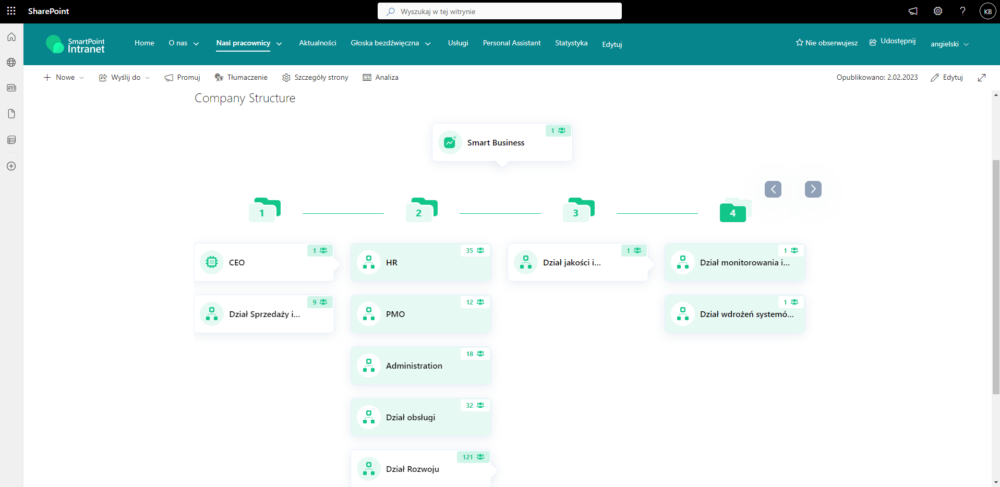Screen dimensions: 1000x487
Task: Click the right arrow navigation button
Action: (x=813, y=189)
